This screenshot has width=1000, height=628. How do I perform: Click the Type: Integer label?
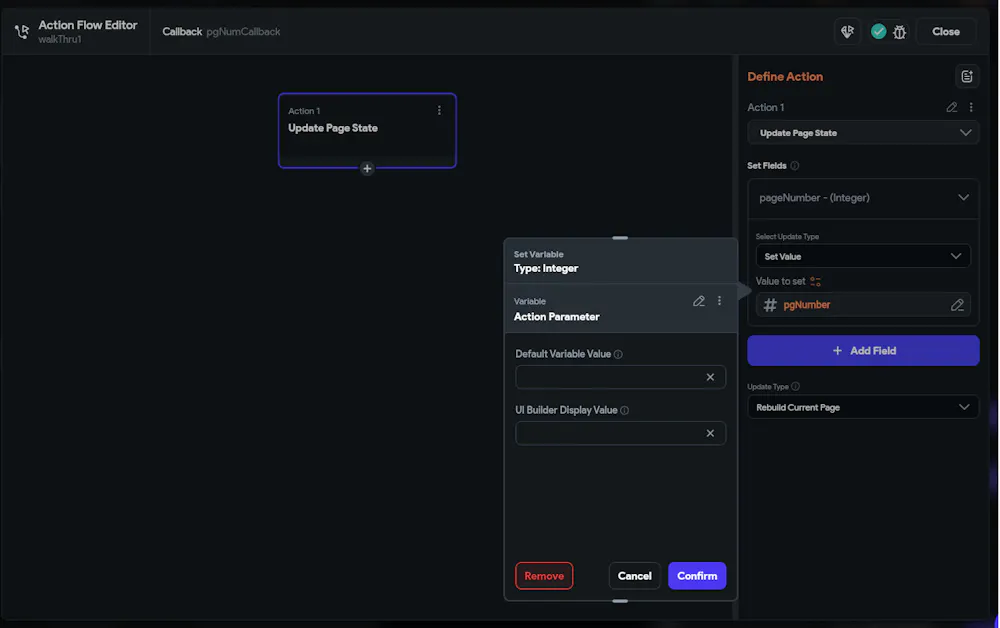coord(546,268)
